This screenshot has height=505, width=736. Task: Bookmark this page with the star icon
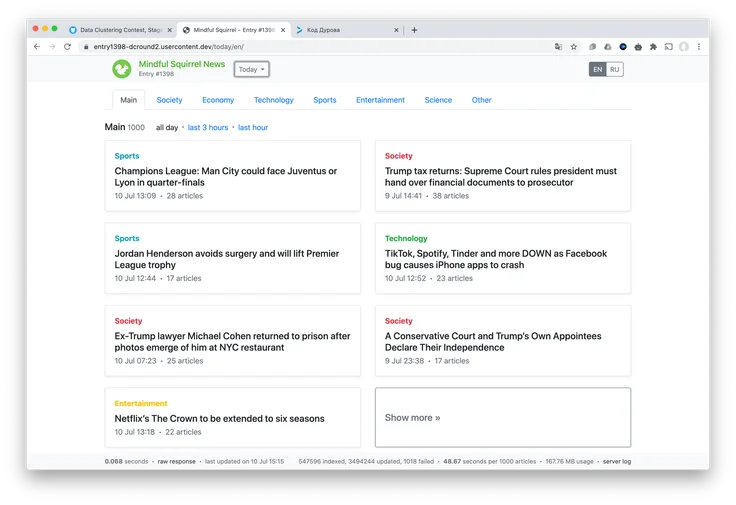click(574, 46)
